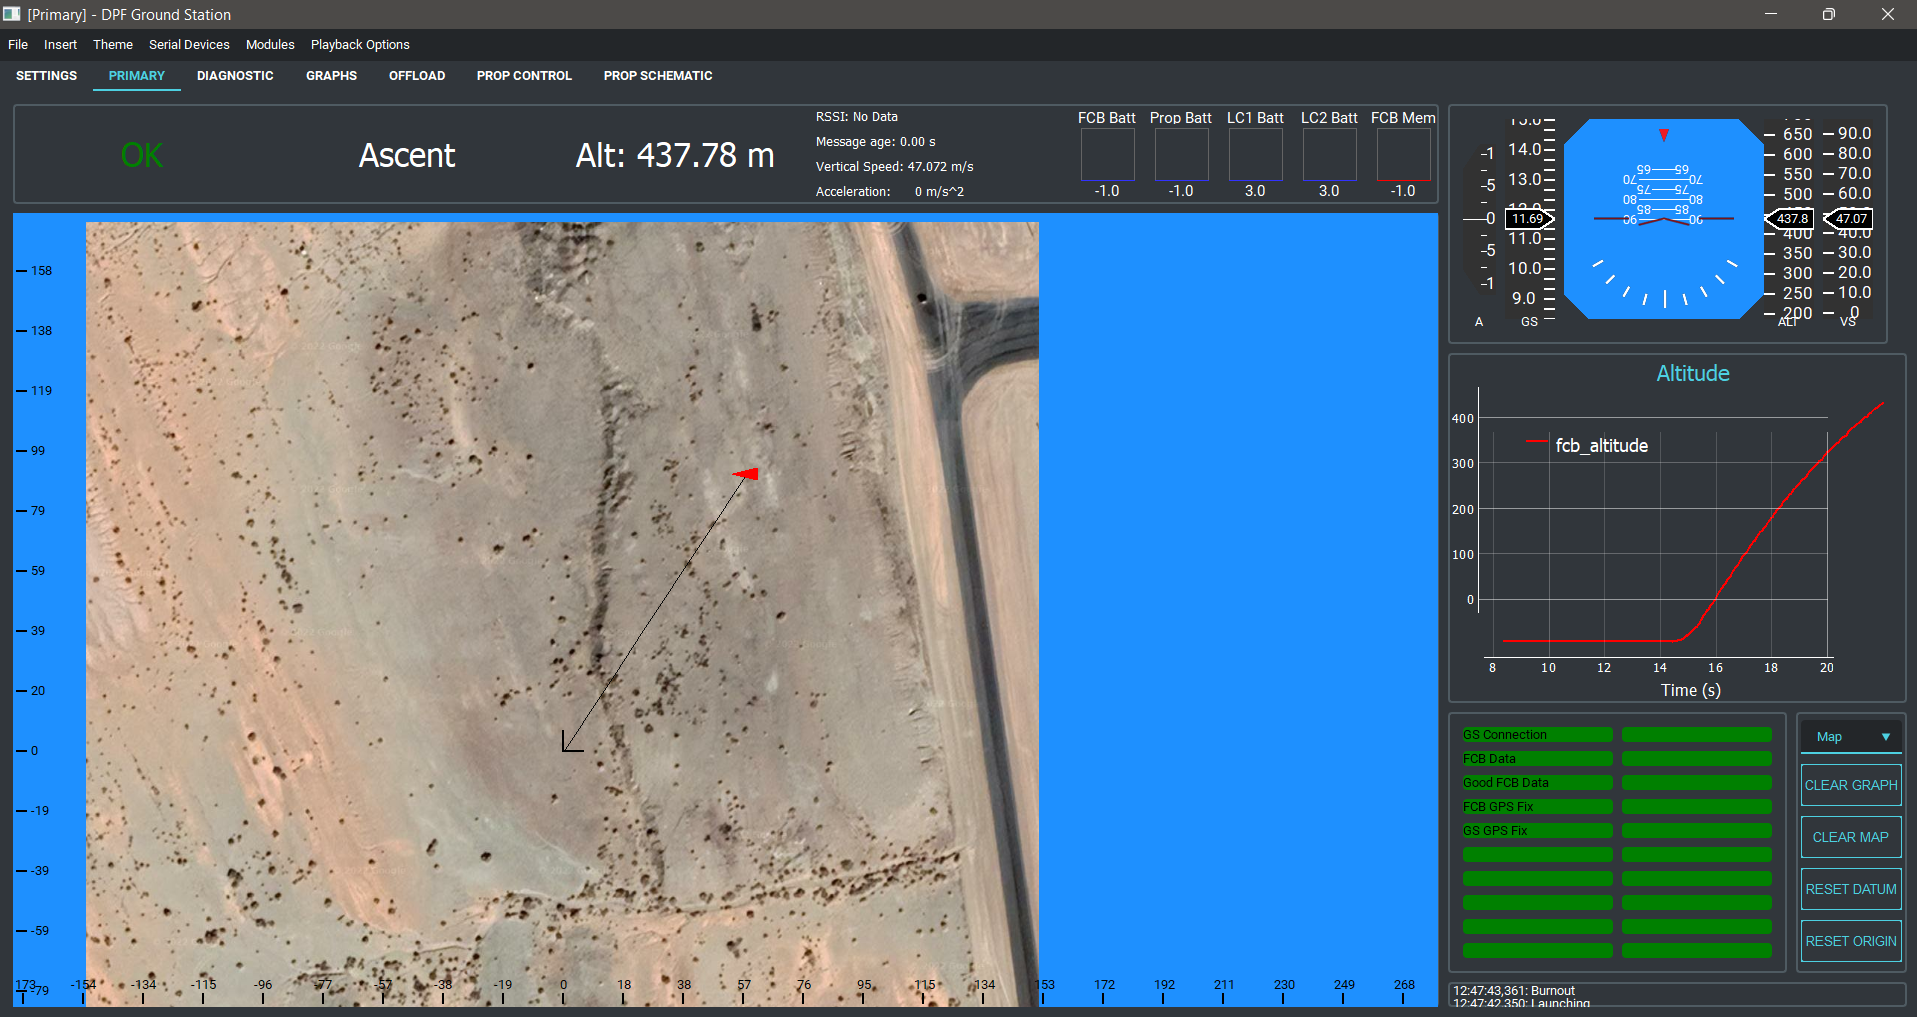Expand the Map dropdown selector

1851,737
